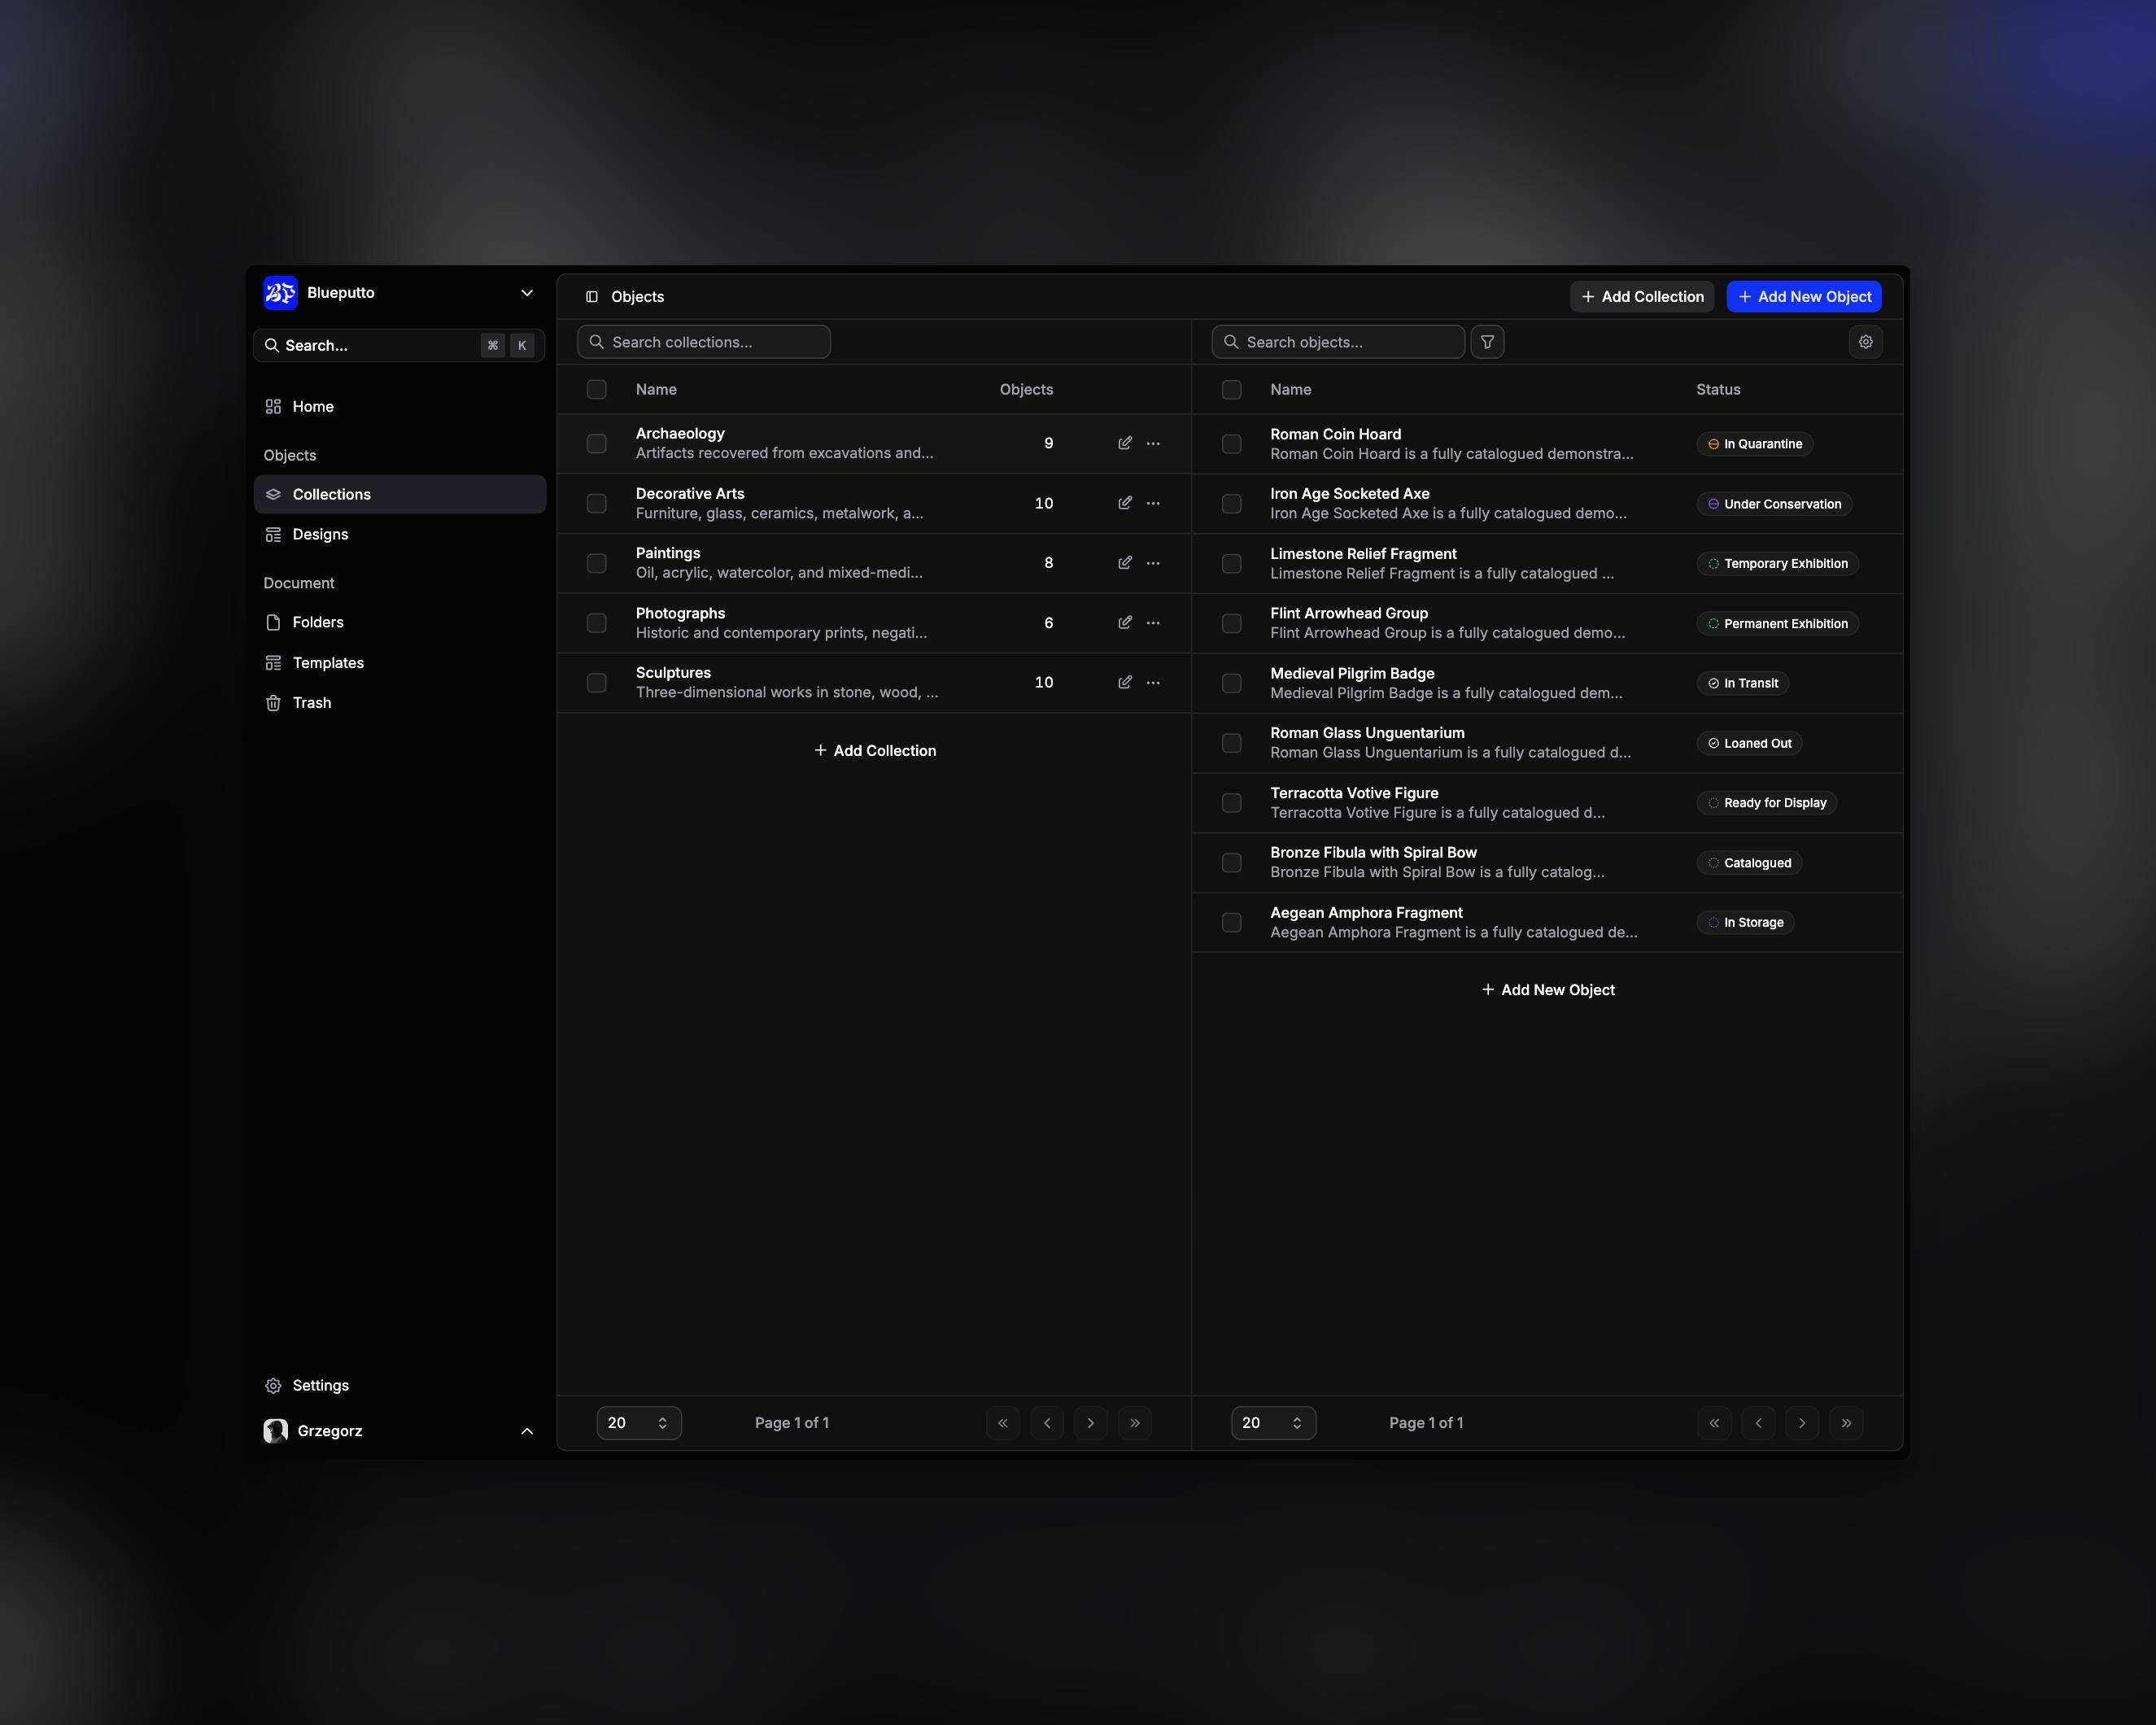Click the Blueputto workspace logo
The width and height of the screenshot is (2156, 1725).
click(280, 292)
